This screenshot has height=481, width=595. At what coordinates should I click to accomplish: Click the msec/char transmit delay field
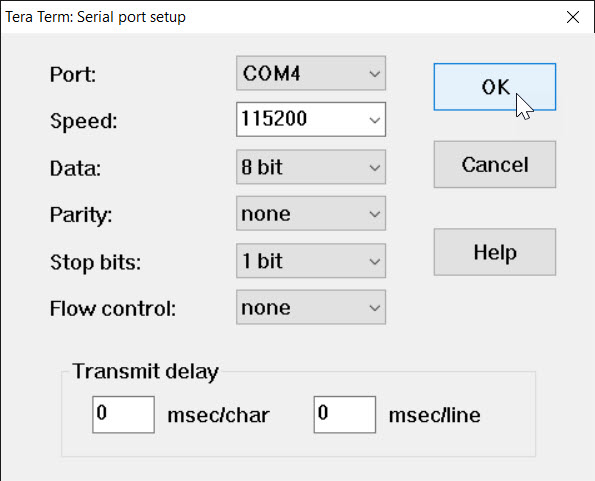pyautogui.click(x=123, y=415)
